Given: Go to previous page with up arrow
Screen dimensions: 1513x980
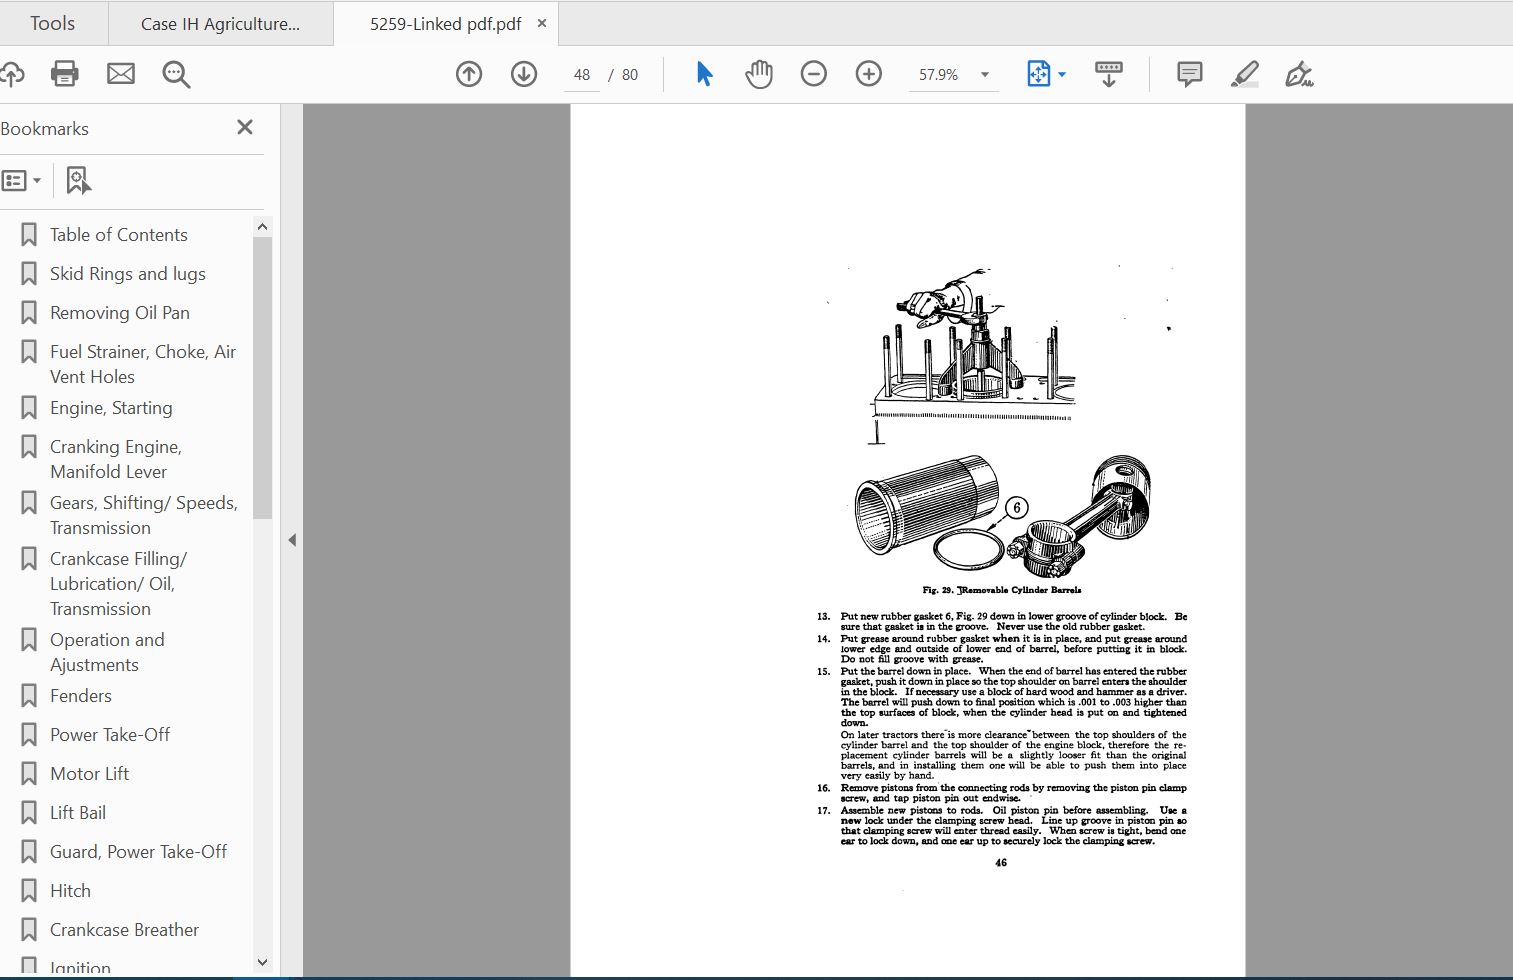Looking at the screenshot, I should pos(469,74).
